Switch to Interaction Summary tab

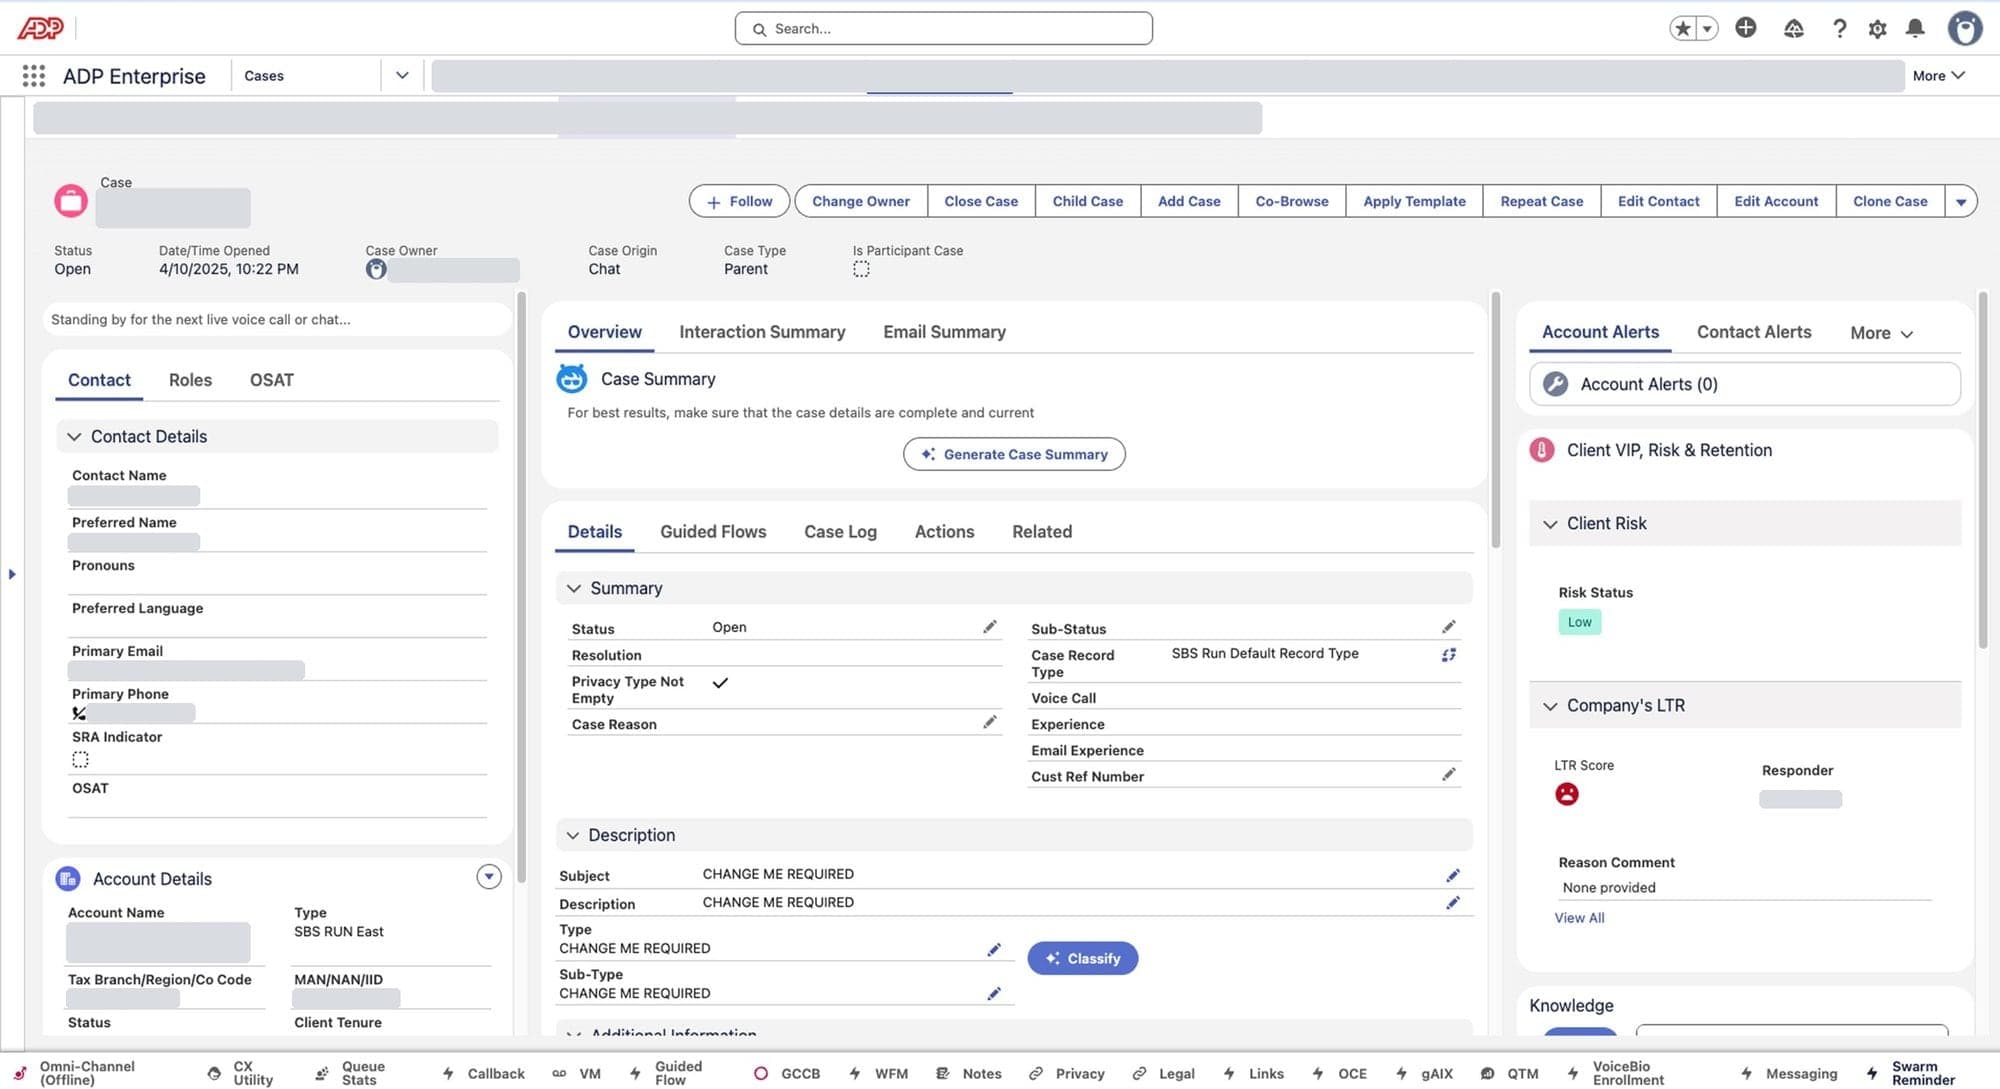point(762,332)
